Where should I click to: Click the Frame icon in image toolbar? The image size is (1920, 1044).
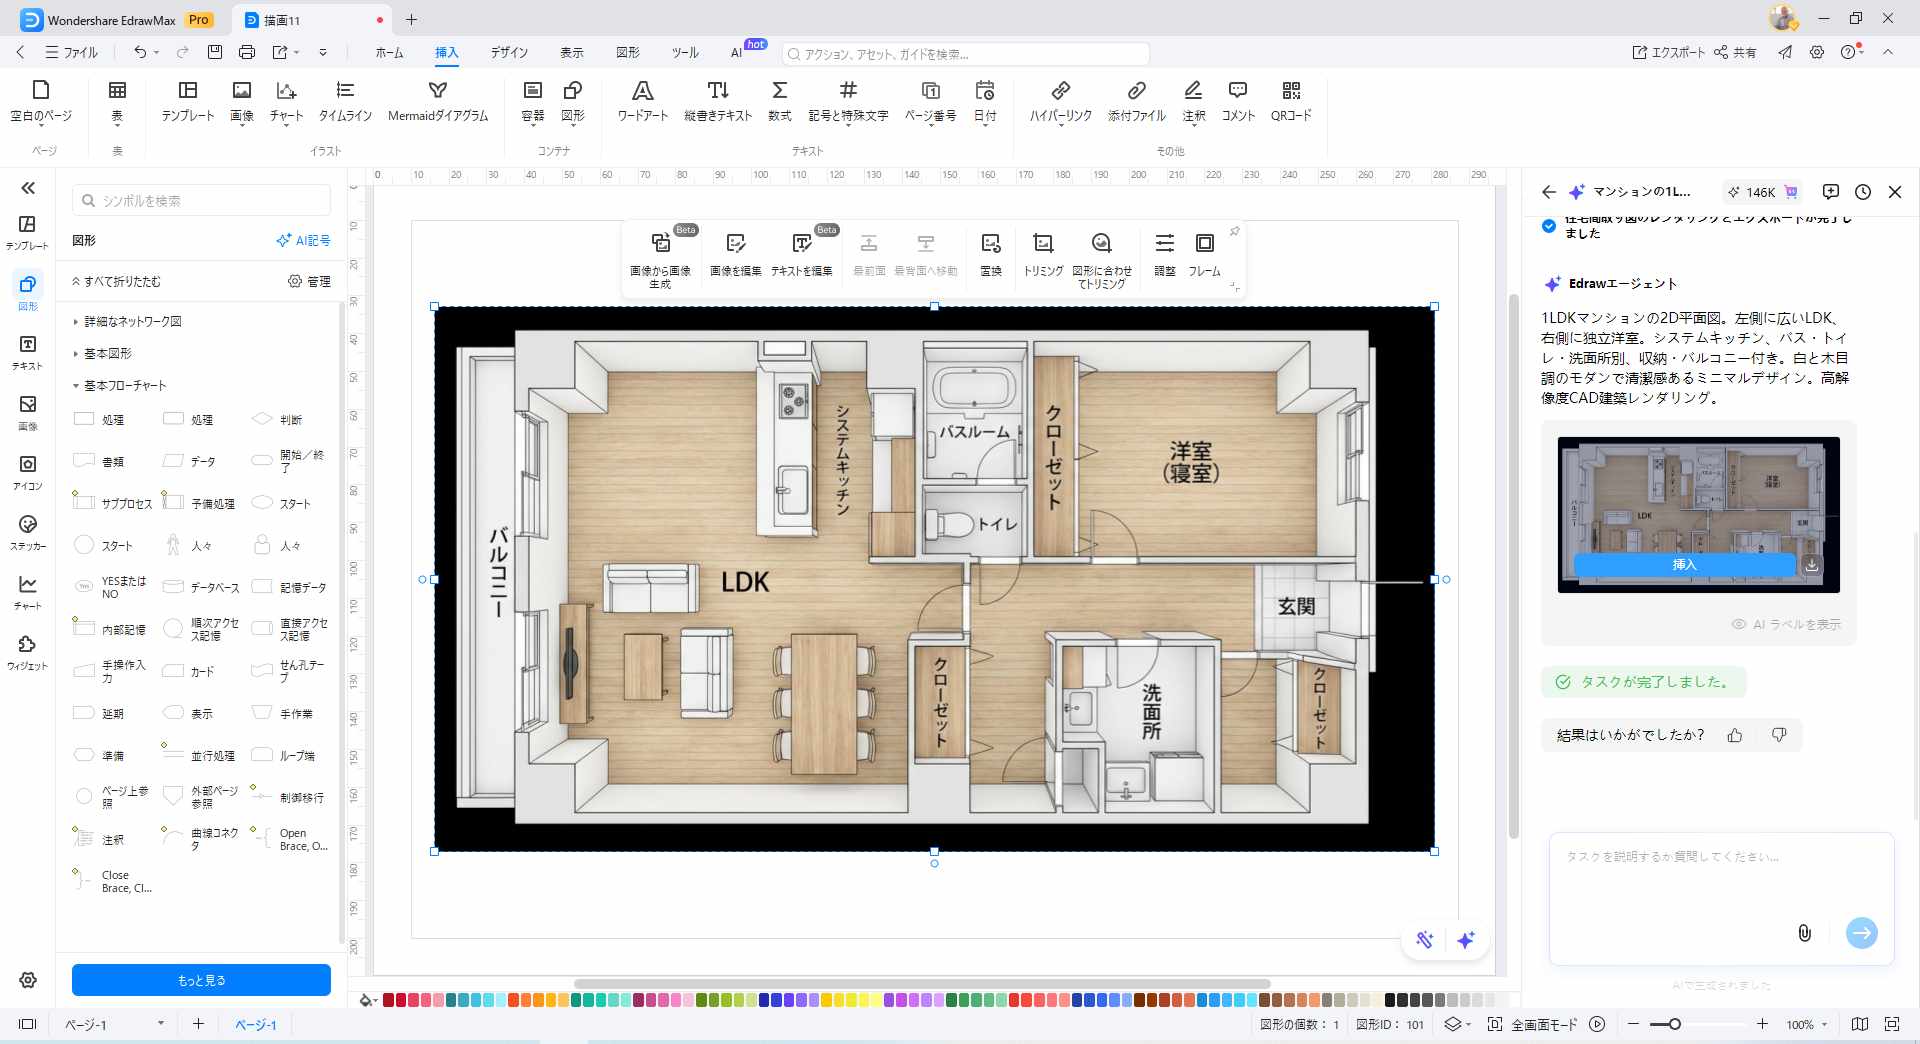[1204, 254]
